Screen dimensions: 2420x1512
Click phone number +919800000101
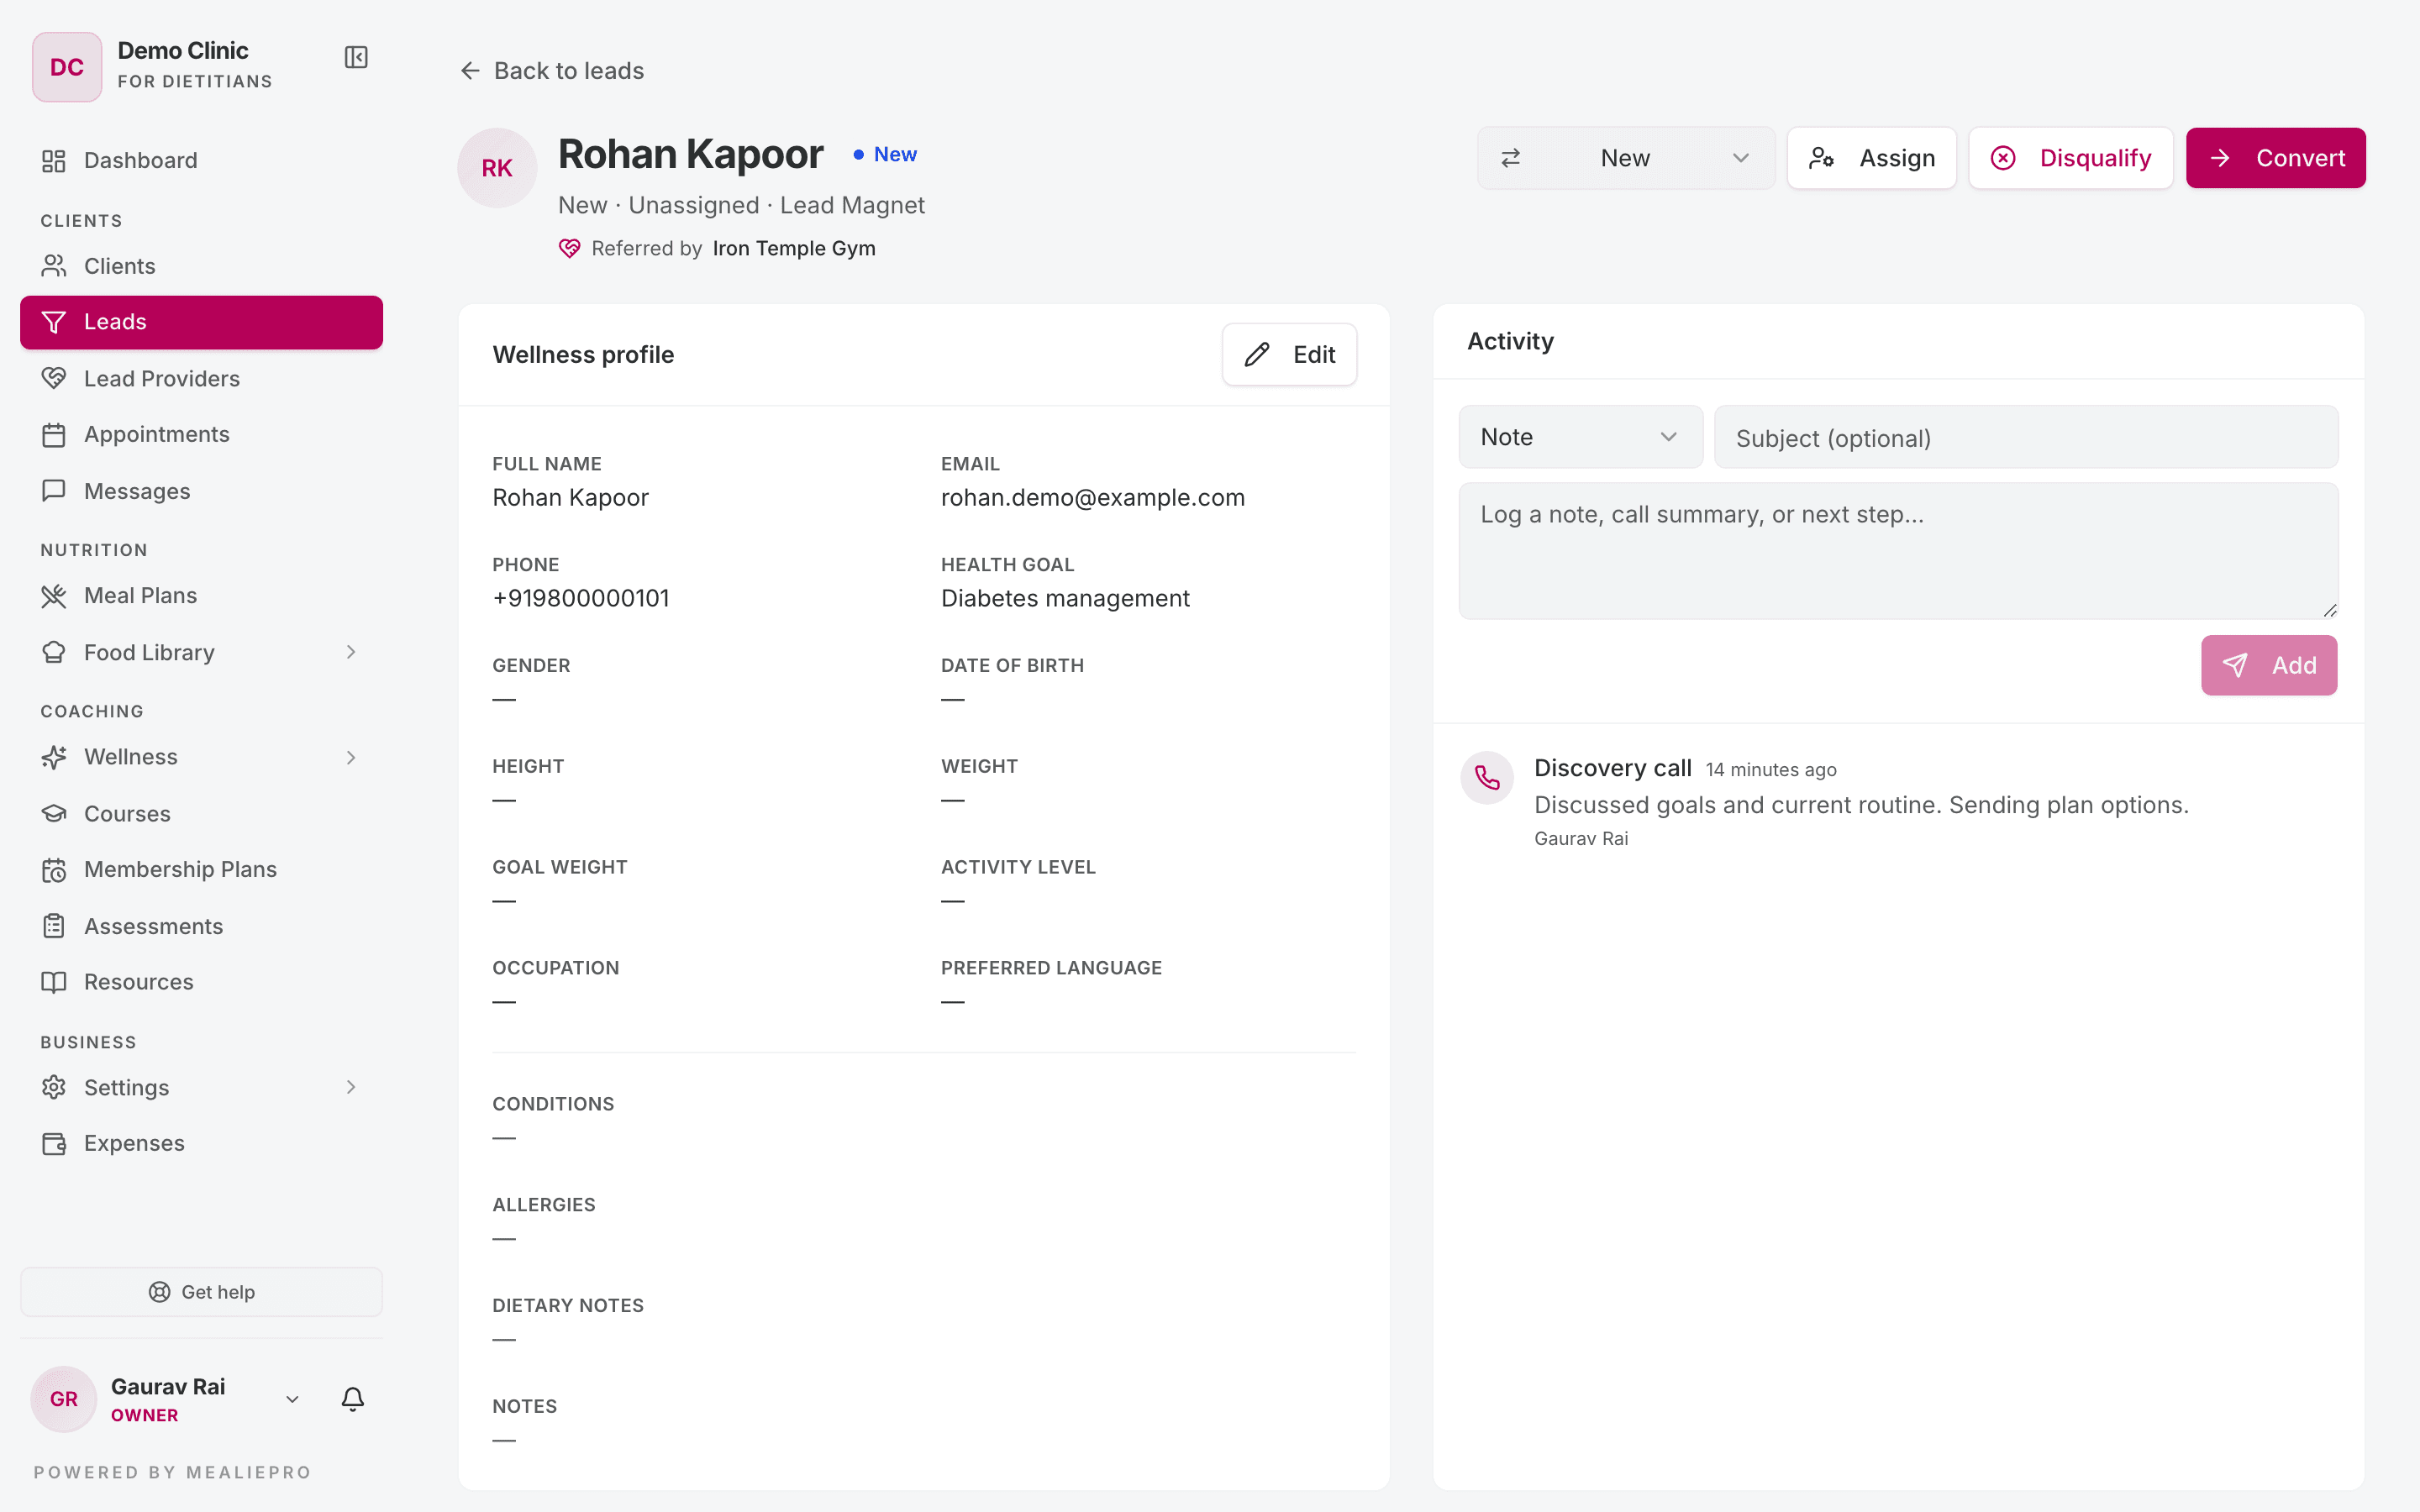coord(581,598)
